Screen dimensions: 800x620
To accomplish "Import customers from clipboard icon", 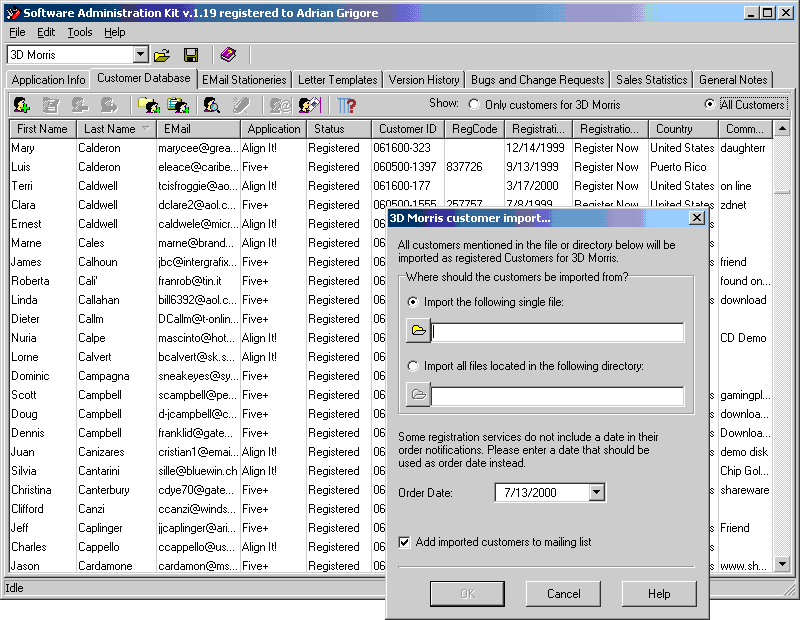I will (178, 105).
